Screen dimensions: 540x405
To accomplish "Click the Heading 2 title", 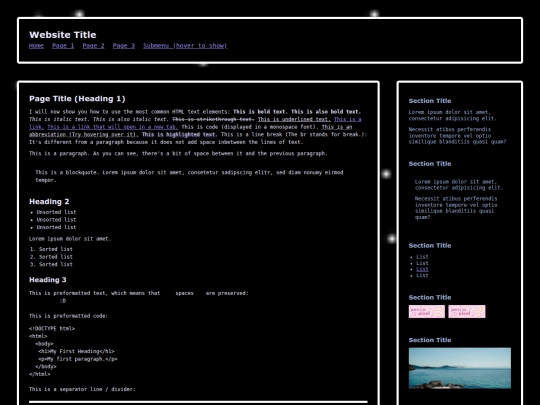I will point(49,201).
